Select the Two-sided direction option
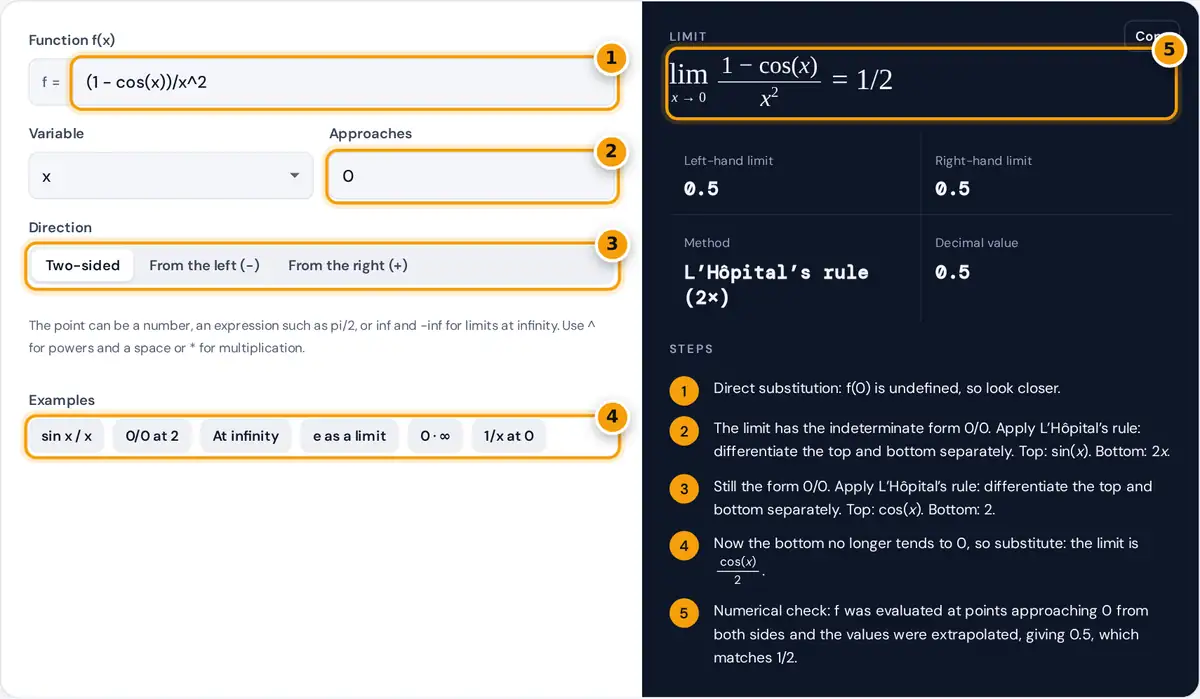Viewport: 1200px width, 699px height. (82, 265)
